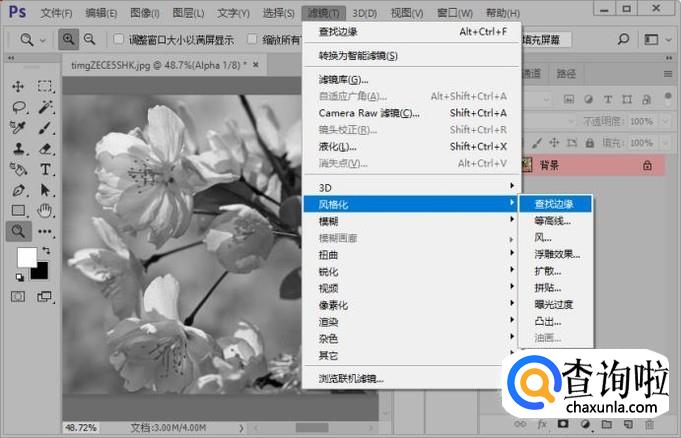The width and height of the screenshot is (681, 438).
Task: Click the black background color swatch
Action: pyautogui.click(x=41, y=272)
